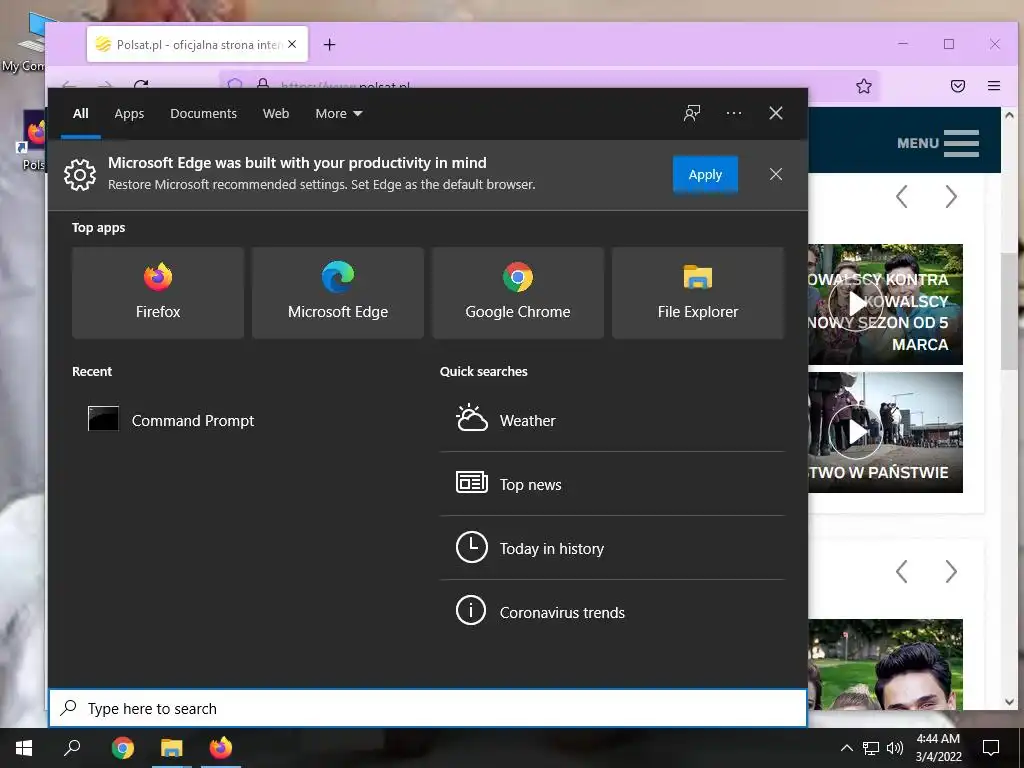Click the taskbar clock showing 4:44 AM

(x=938, y=748)
